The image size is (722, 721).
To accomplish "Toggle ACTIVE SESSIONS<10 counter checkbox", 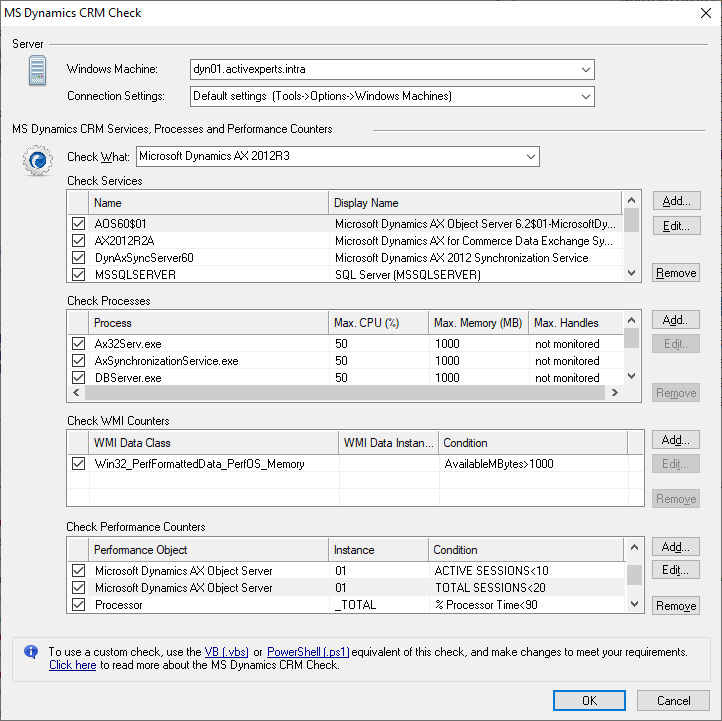I will click(78, 571).
